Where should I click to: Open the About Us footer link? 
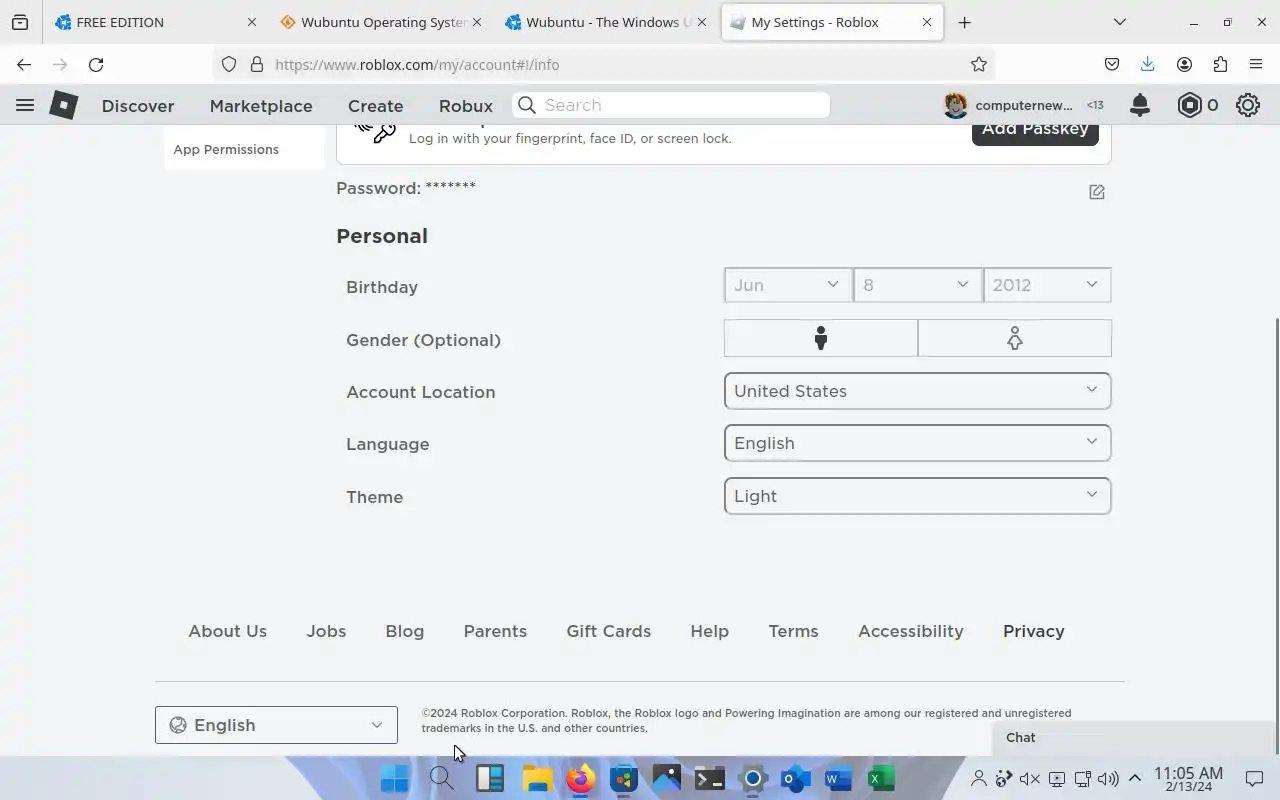pyautogui.click(x=228, y=631)
